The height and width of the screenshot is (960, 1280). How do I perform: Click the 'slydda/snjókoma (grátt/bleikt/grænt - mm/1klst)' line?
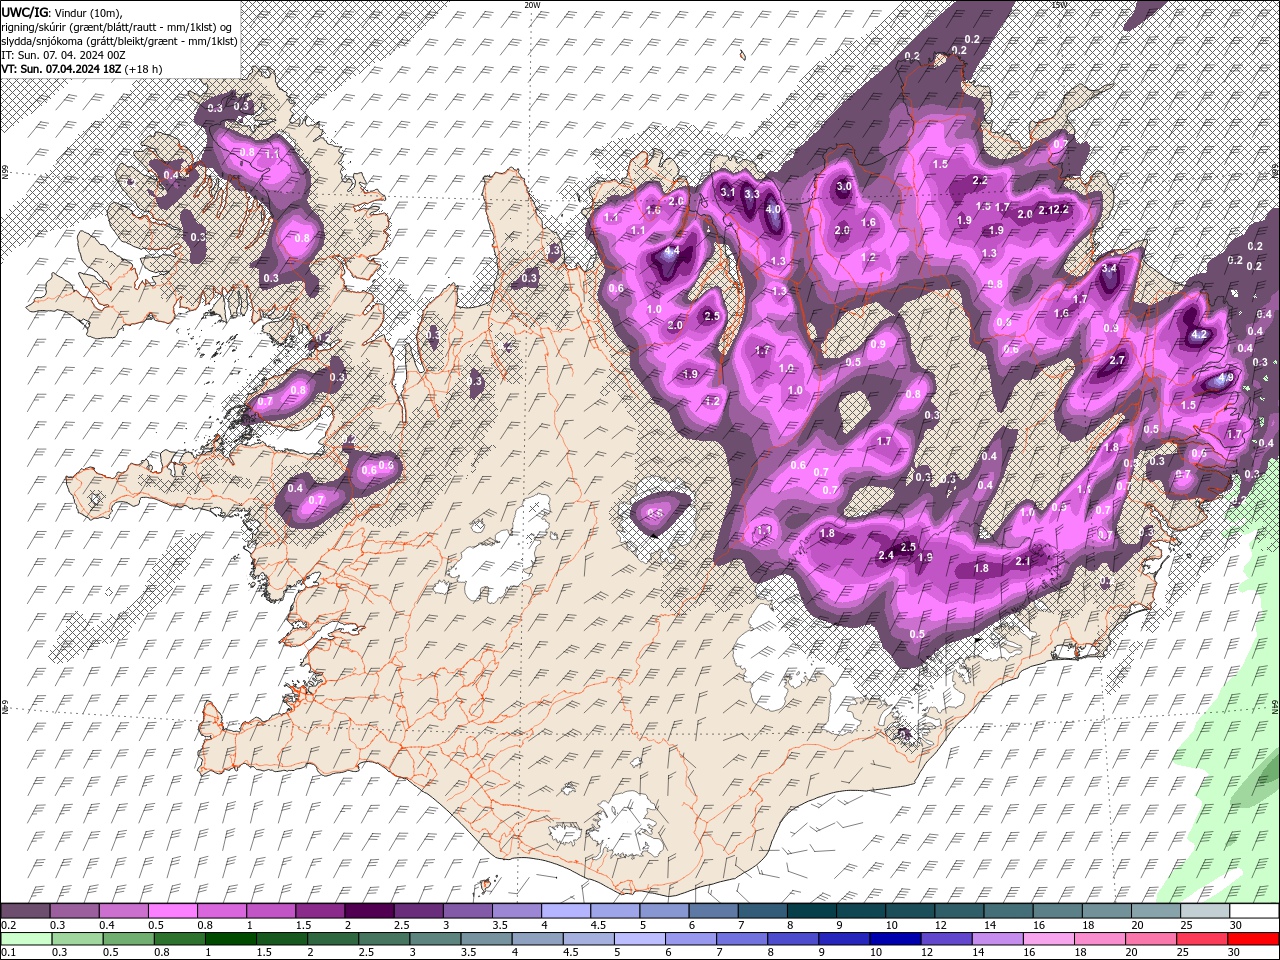(x=119, y=41)
